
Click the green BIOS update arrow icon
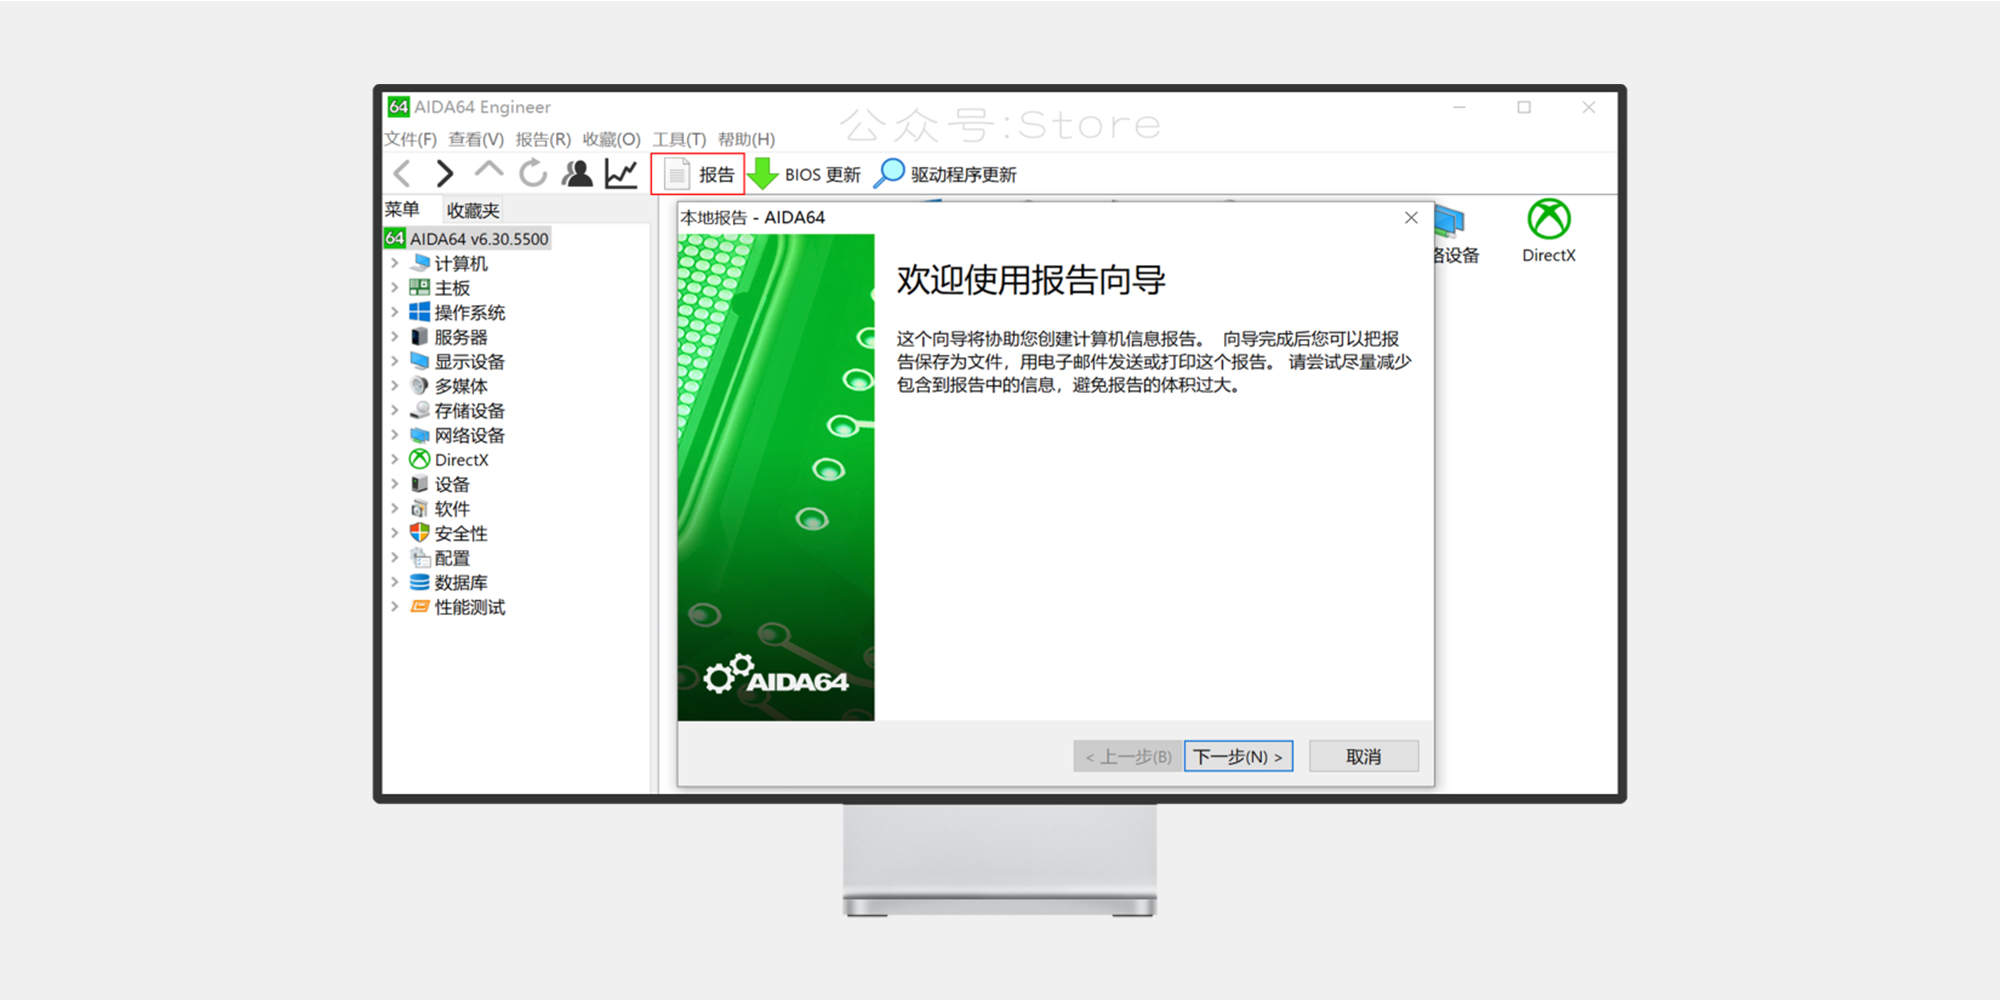click(764, 174)
